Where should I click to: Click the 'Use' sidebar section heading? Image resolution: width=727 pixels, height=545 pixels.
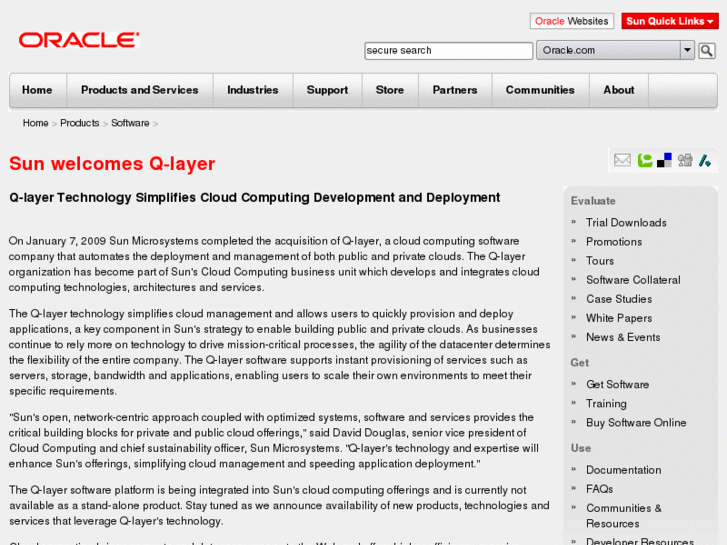[581, 448]
